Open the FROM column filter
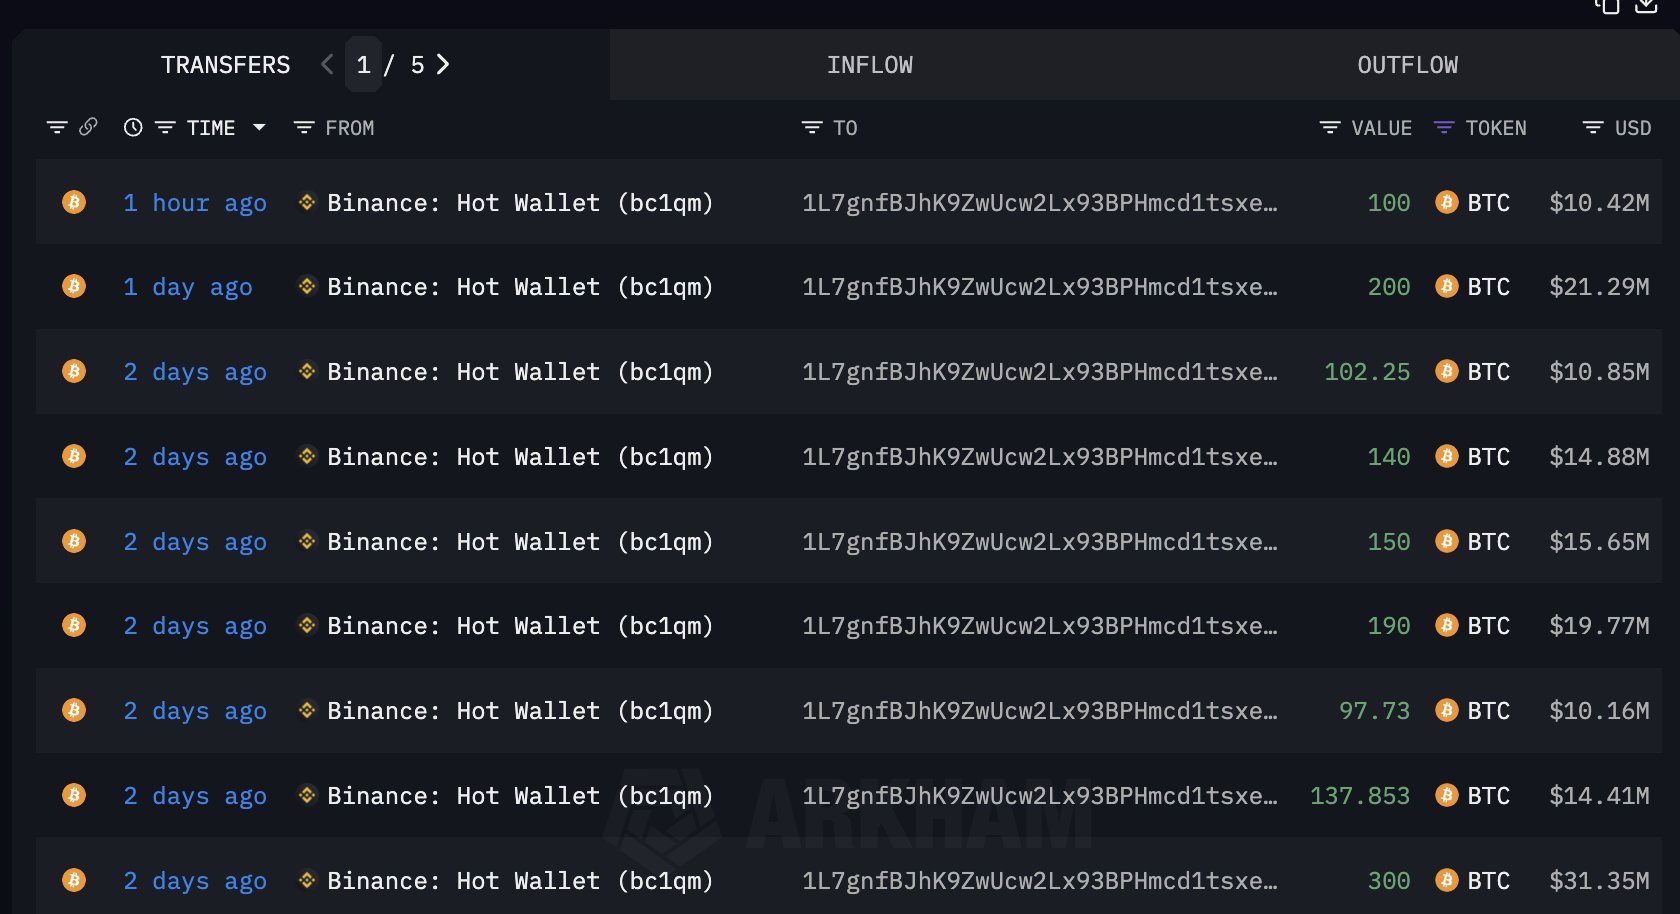The height and width of the screenshot is (914, 1680). [x=304, y=128]
